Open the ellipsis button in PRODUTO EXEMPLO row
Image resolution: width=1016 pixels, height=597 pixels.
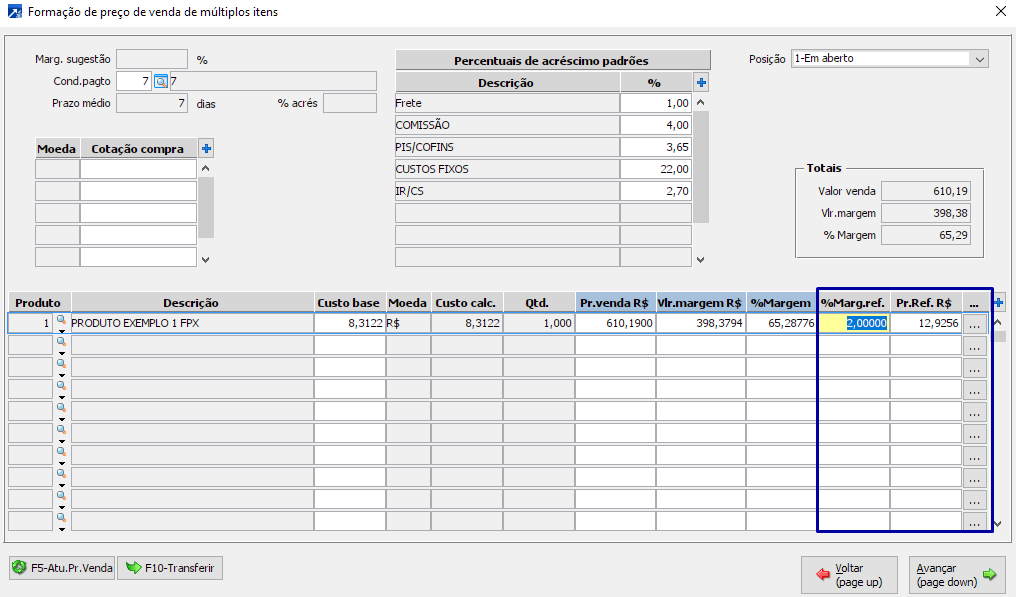(x=974, y=323)
